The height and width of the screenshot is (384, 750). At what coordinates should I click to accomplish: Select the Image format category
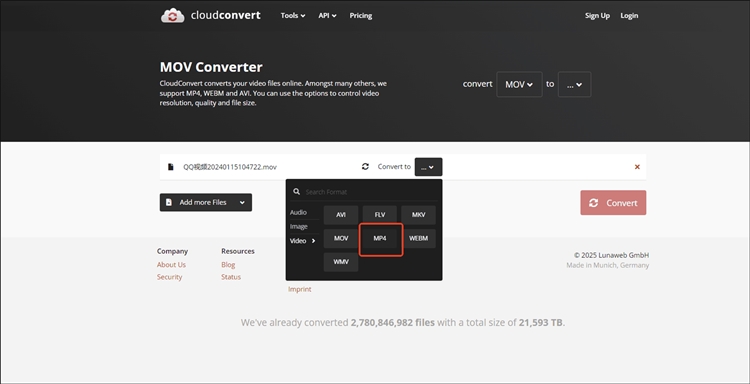tap(298, 226)
